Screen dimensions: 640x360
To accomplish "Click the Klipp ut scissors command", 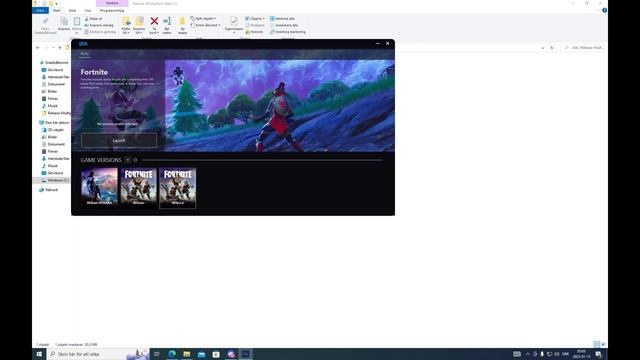I will pyautogui.click(x=93, y=19).
